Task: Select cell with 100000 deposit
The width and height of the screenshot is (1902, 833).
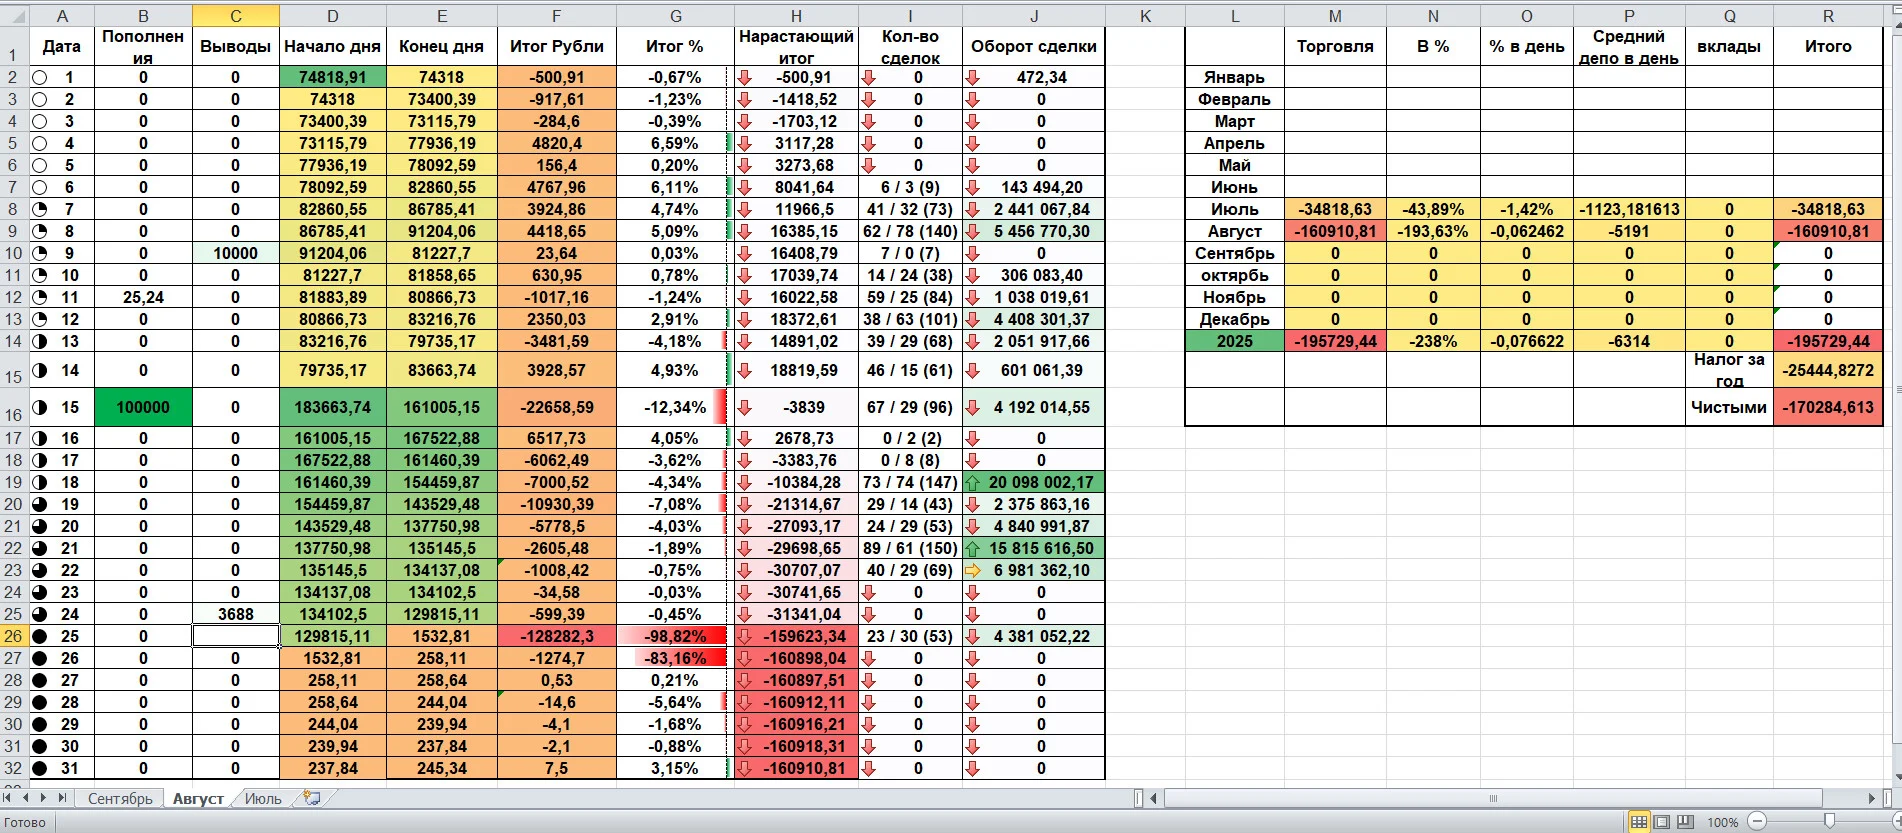Action: coord(143,408)
